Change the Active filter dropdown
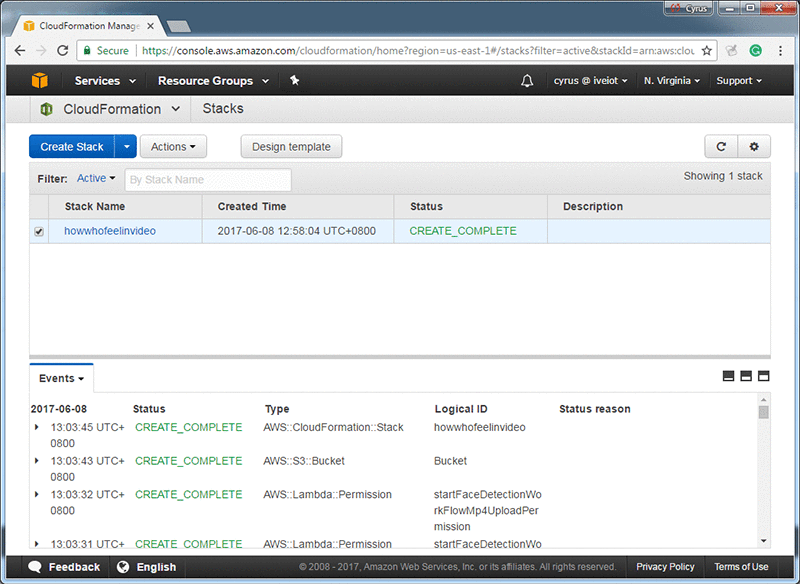 click(x=96, y=178)
